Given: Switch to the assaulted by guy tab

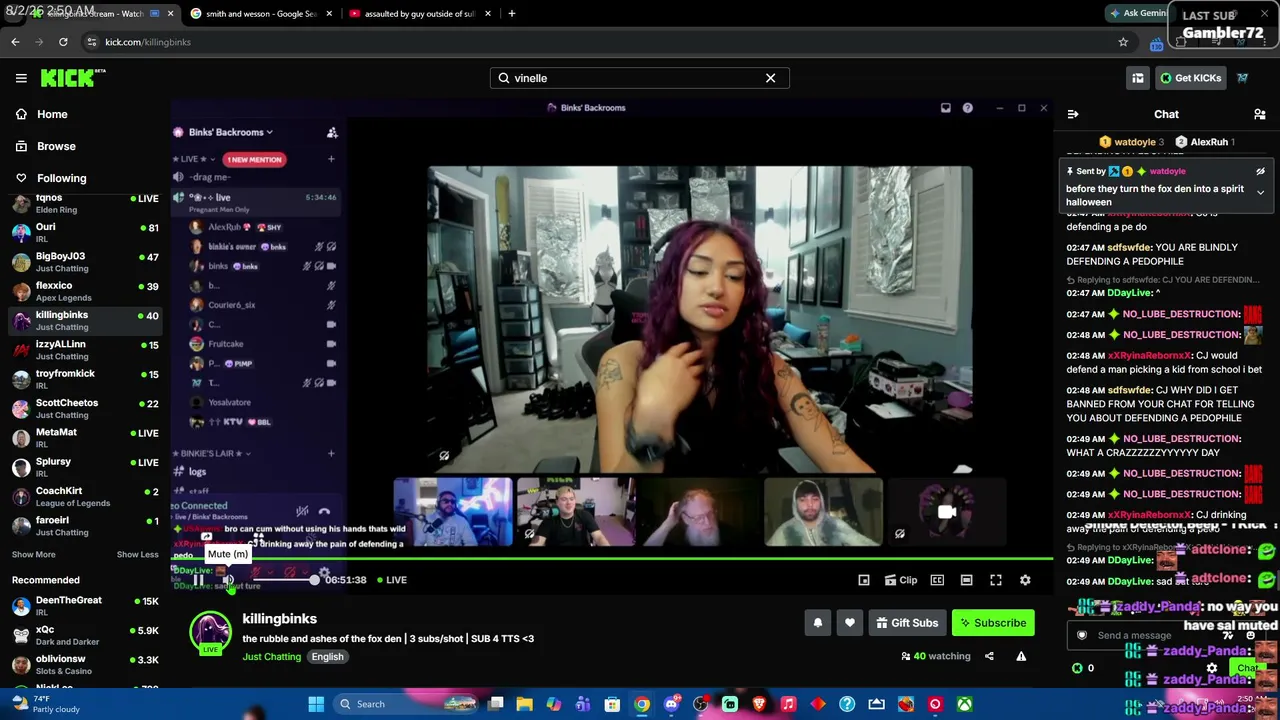Looking at the screenshot, I should 419,14.
